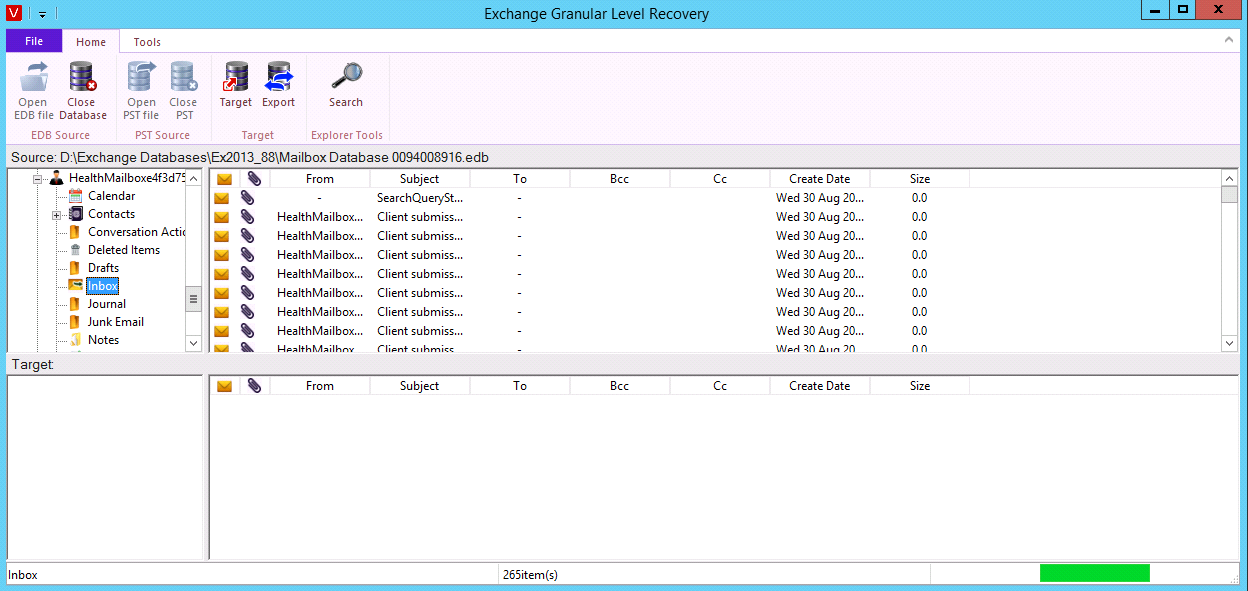Open the quick access toolbar dropdown
This screenshot has width=1248, height=591.
pos(42,14)
